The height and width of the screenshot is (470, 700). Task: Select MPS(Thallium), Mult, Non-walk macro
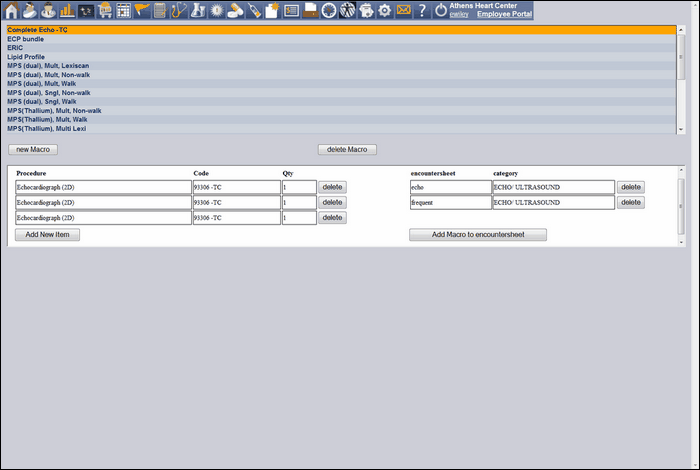(342, 110)
